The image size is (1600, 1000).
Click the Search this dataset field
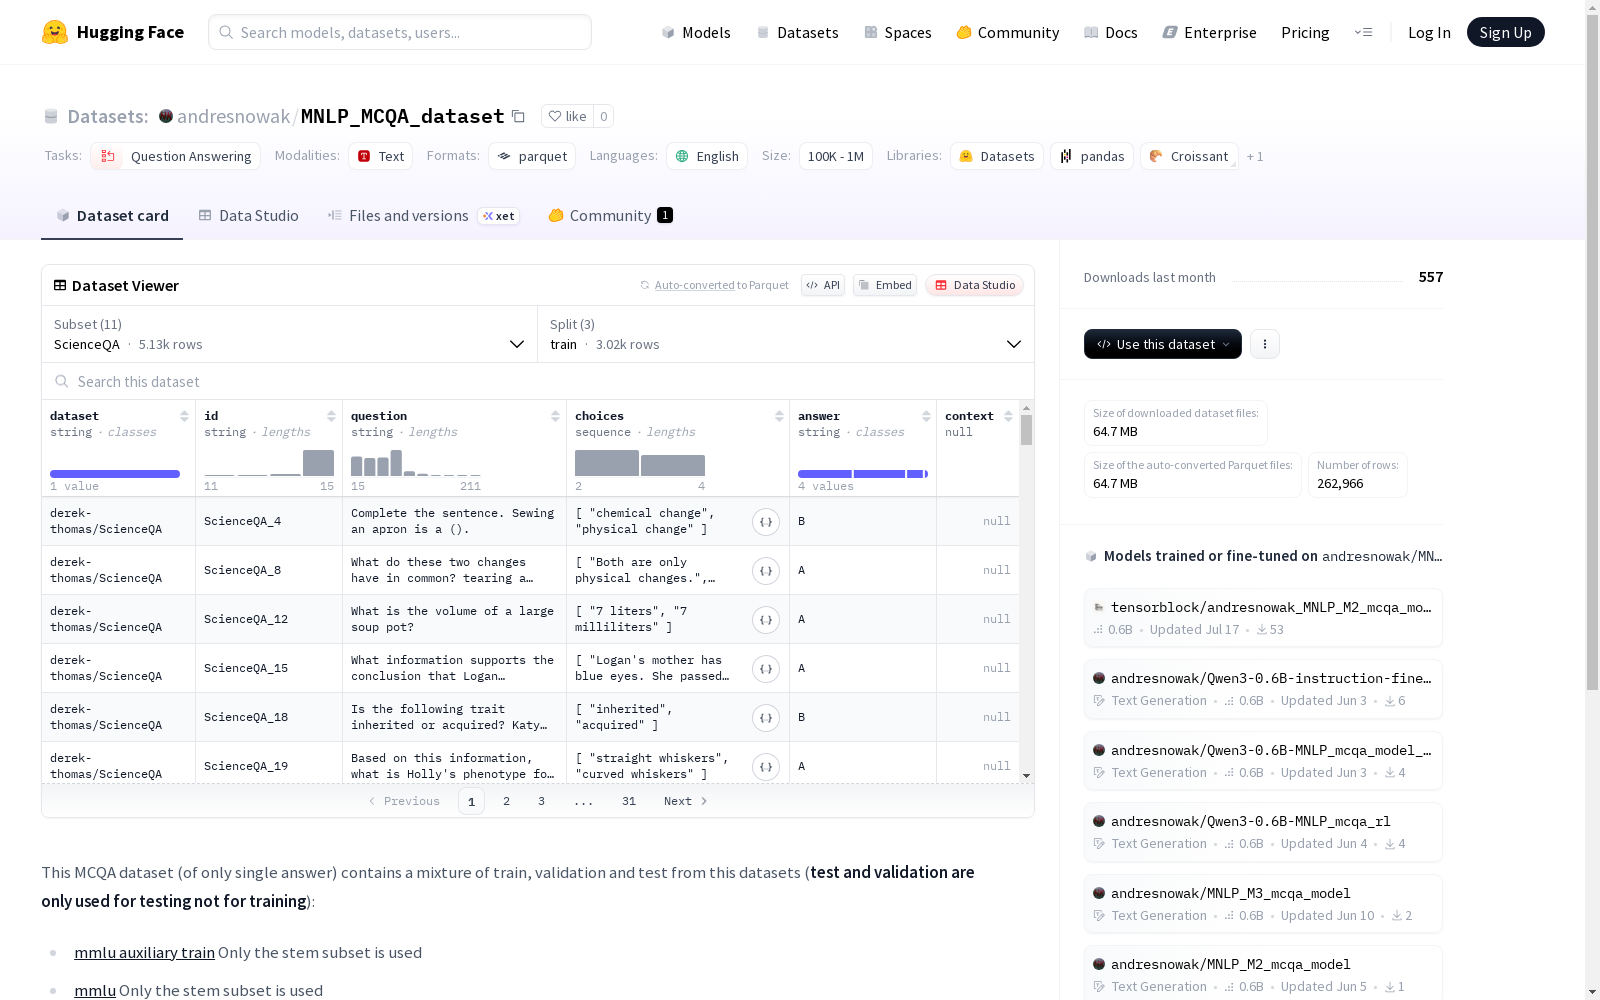(538, 382)
